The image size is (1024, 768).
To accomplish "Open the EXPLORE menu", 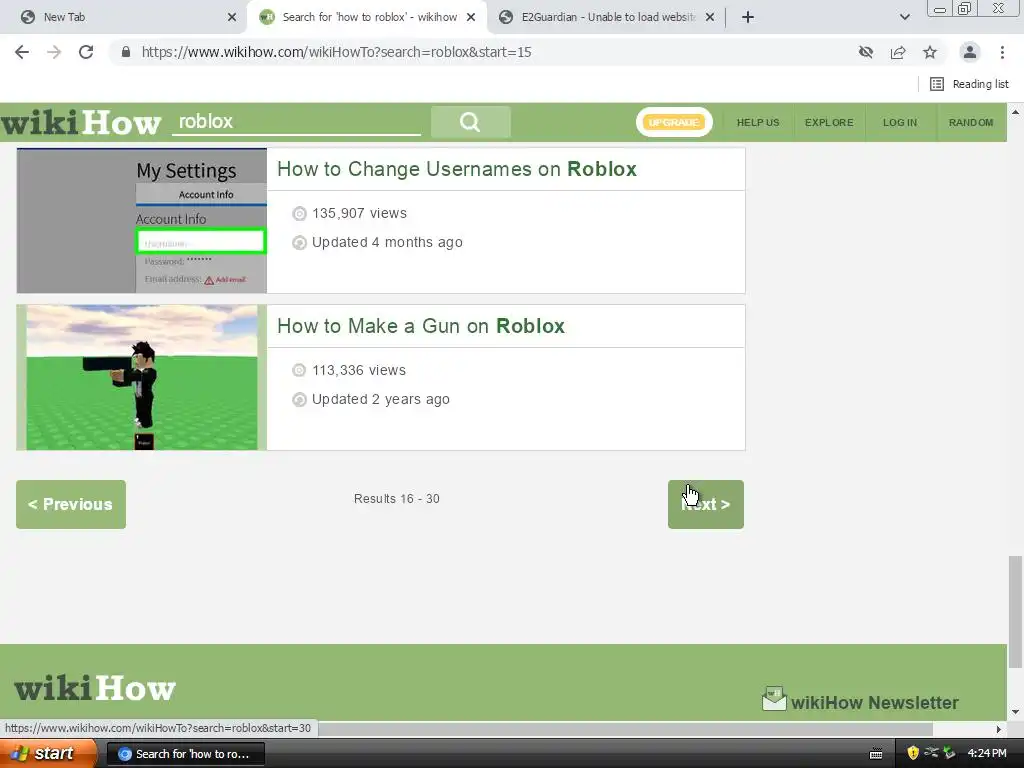I will click(x=829, y=122).
